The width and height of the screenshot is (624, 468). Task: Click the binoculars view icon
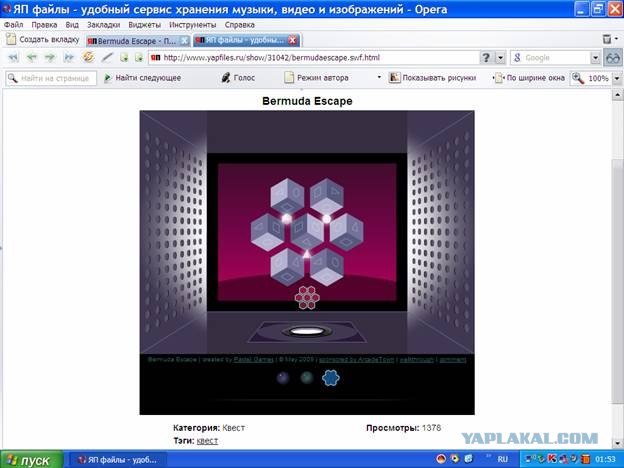(x=613, y=58)
